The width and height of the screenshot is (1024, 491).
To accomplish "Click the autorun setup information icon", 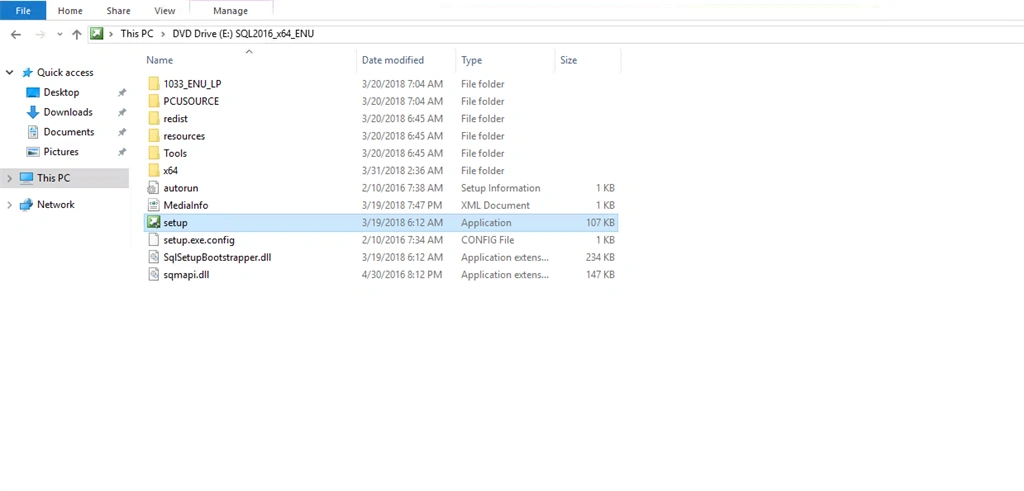I will click(153, 188).
